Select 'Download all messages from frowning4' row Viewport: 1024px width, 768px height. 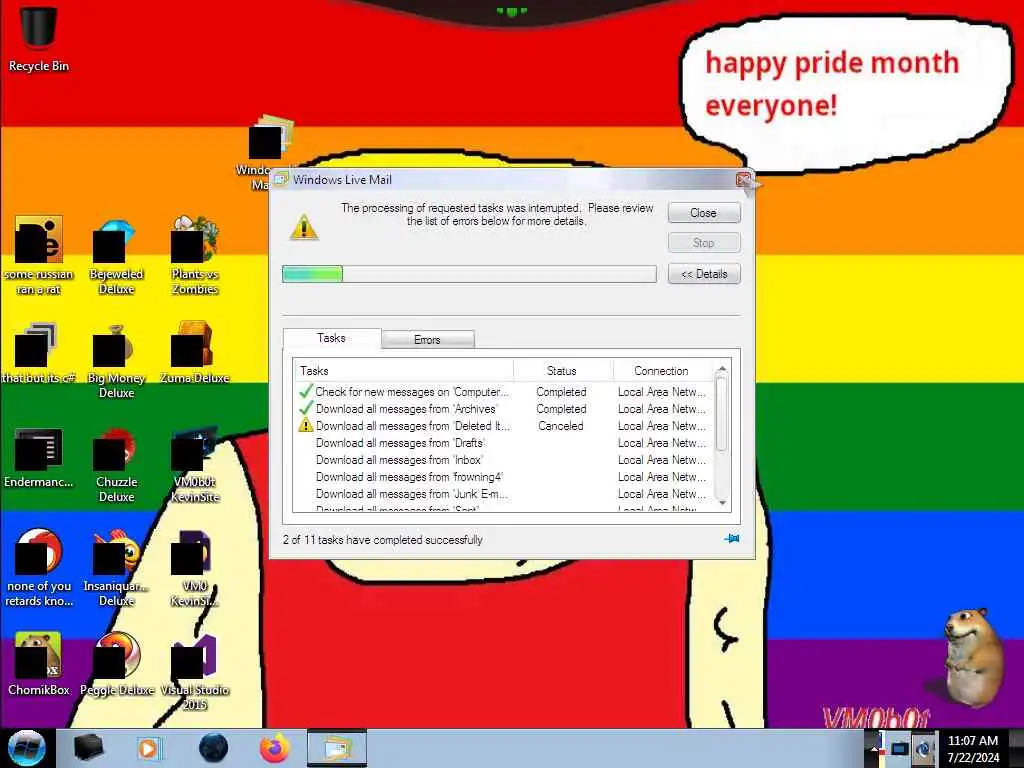(x=504, y=477)
